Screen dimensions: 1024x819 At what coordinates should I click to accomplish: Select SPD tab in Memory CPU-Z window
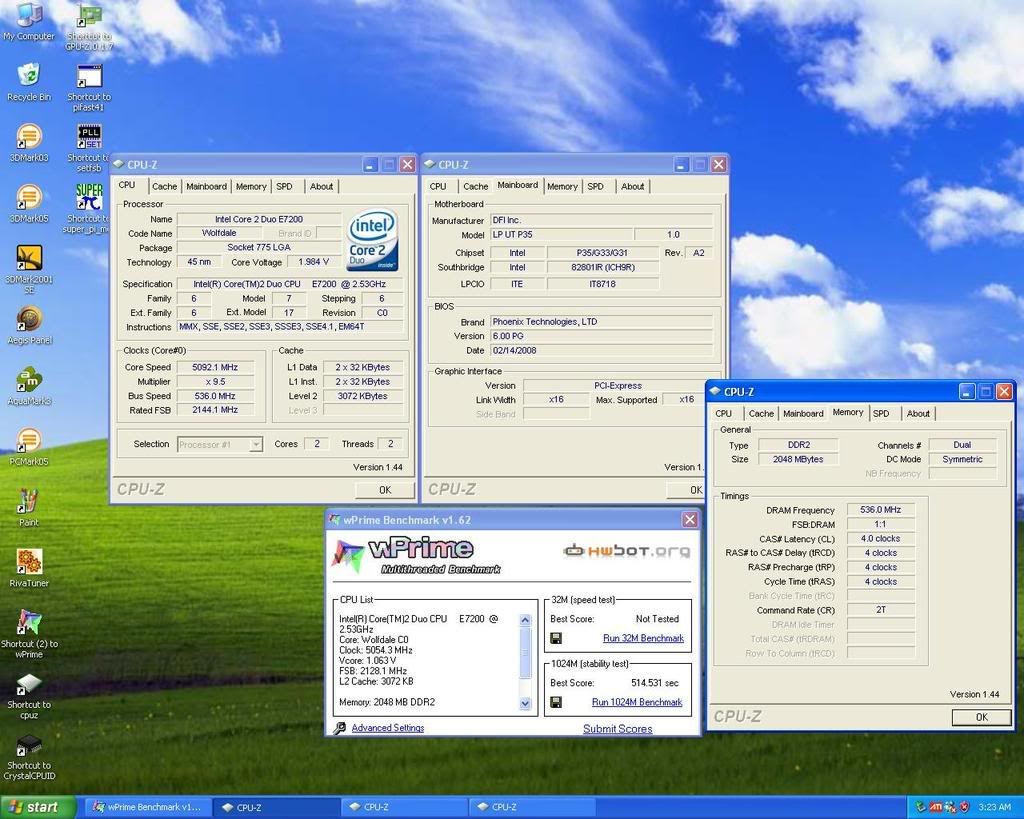point(881,413)
